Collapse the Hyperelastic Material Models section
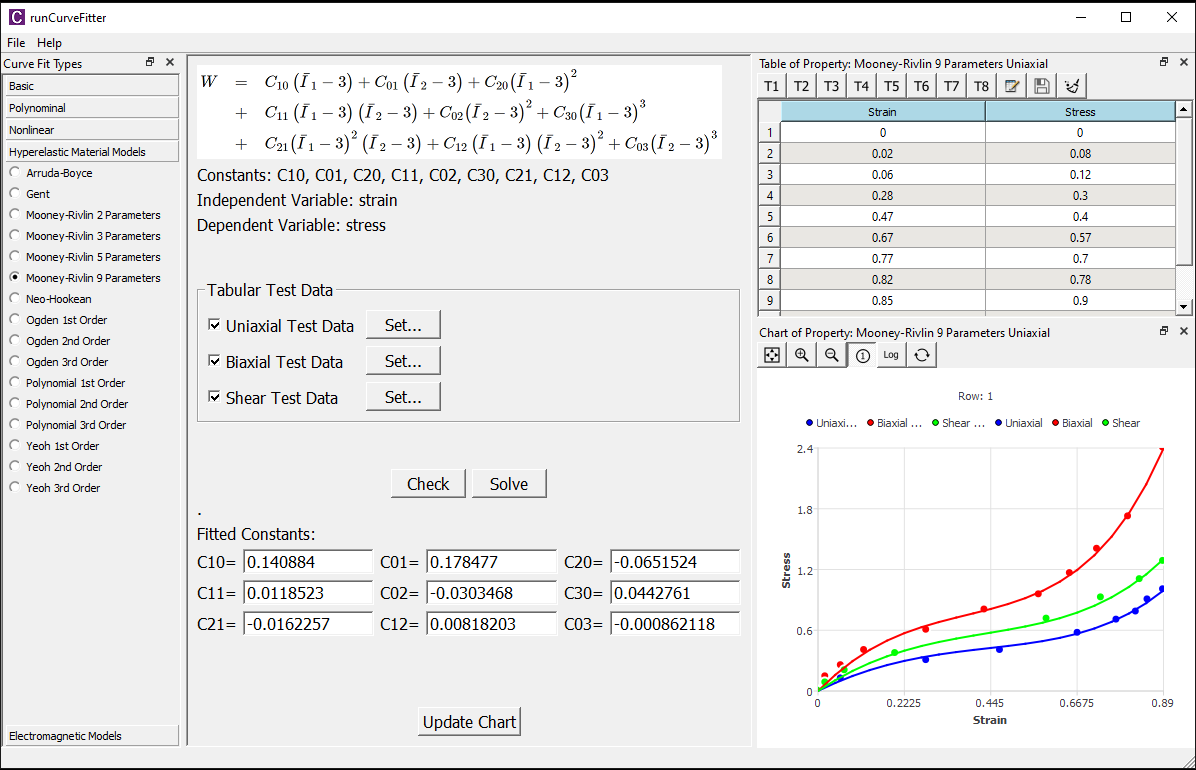Screen dimensions: 1196x770 tap(91, 151)
